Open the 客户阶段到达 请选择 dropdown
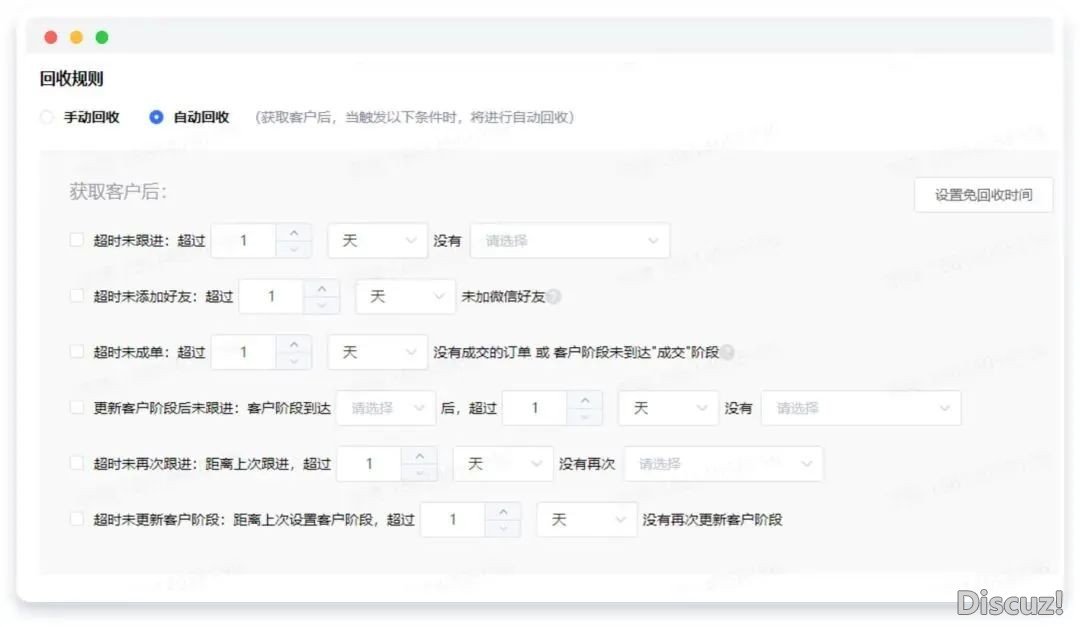This screenshot has height=627, width=1080. [386, 408]
